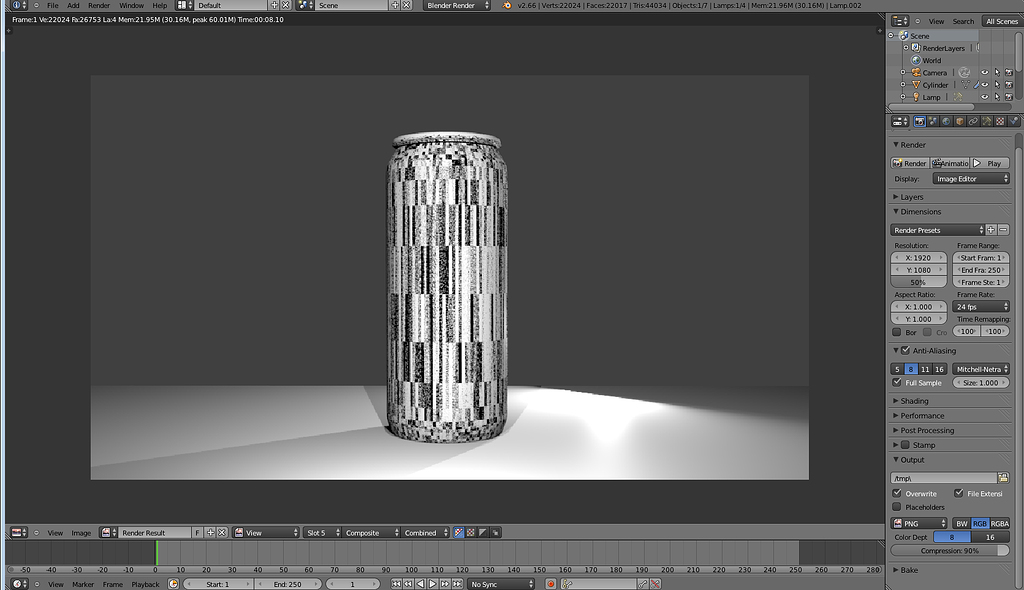Open the Object Constraints tab icon

[x=973, y=122]
